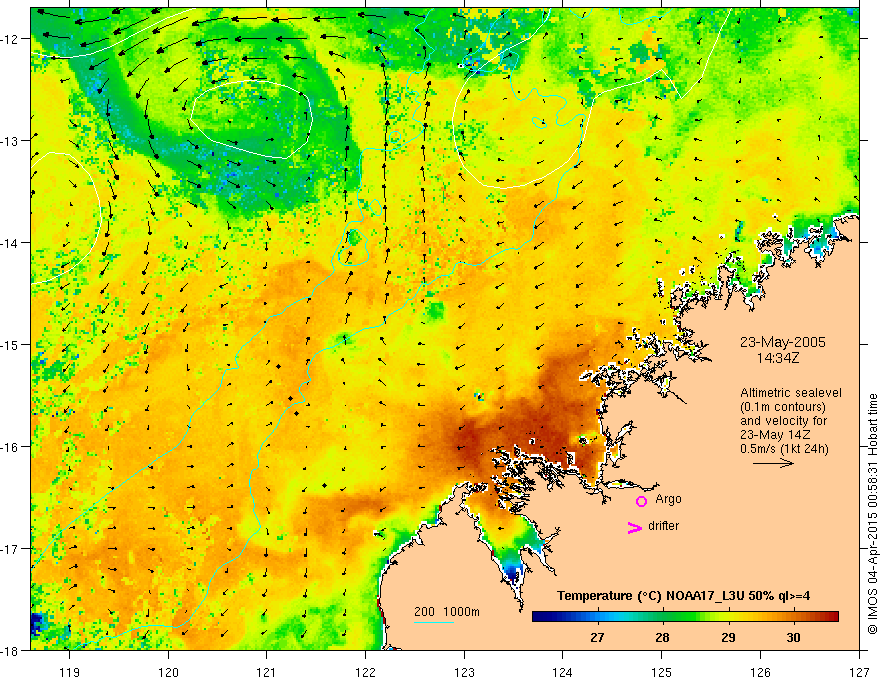This screenshot has width=880, height=680.
Task: Select the 'Argo' legend label
Action: click(x=668, y=499)
